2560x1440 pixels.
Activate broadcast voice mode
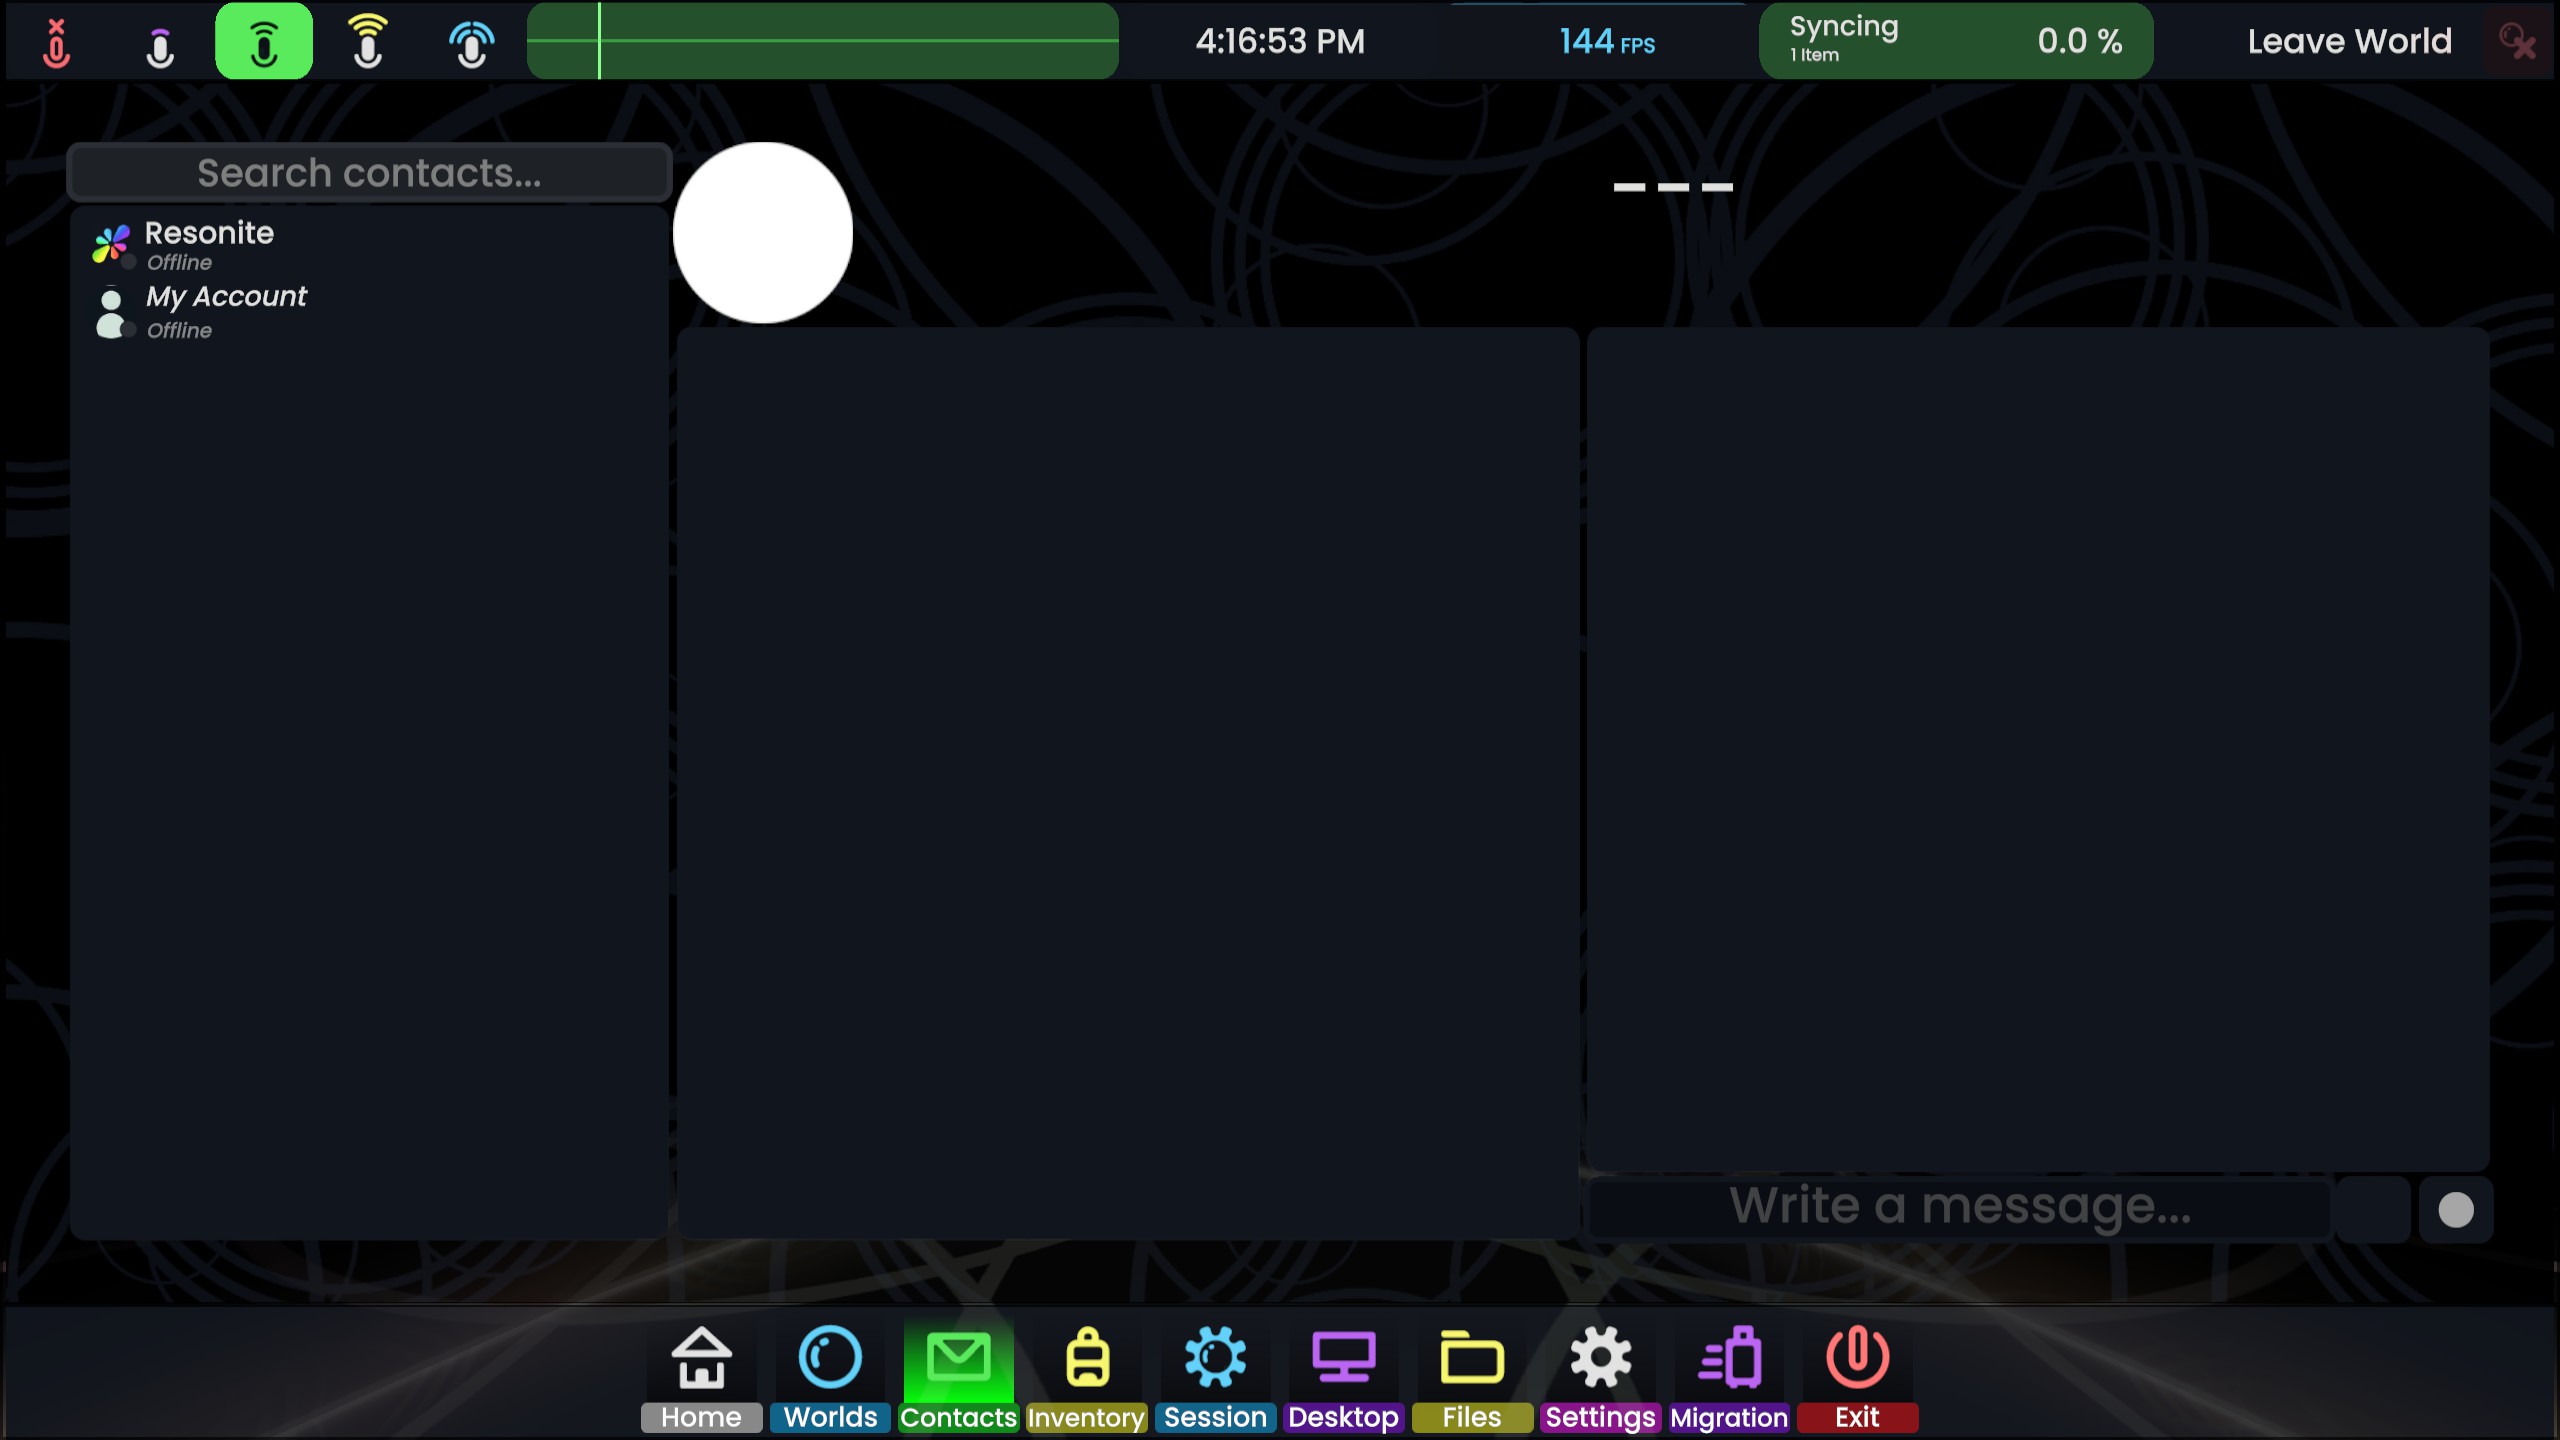[471, 42]
